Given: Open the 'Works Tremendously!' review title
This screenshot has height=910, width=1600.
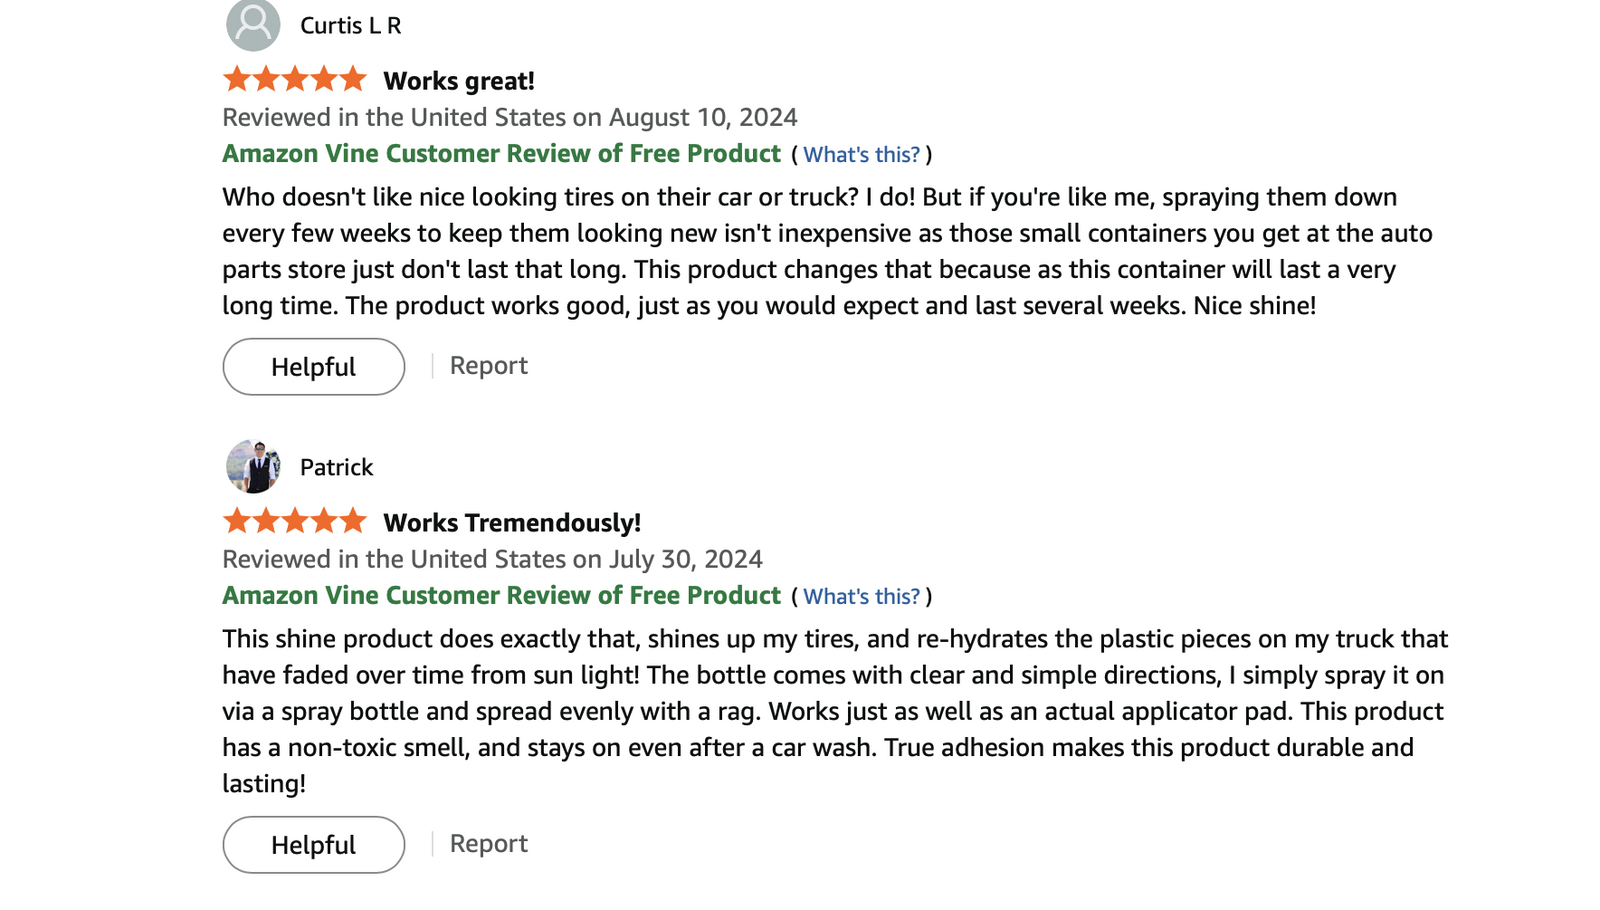Looking at the screenshot, I should click(512, 522).
